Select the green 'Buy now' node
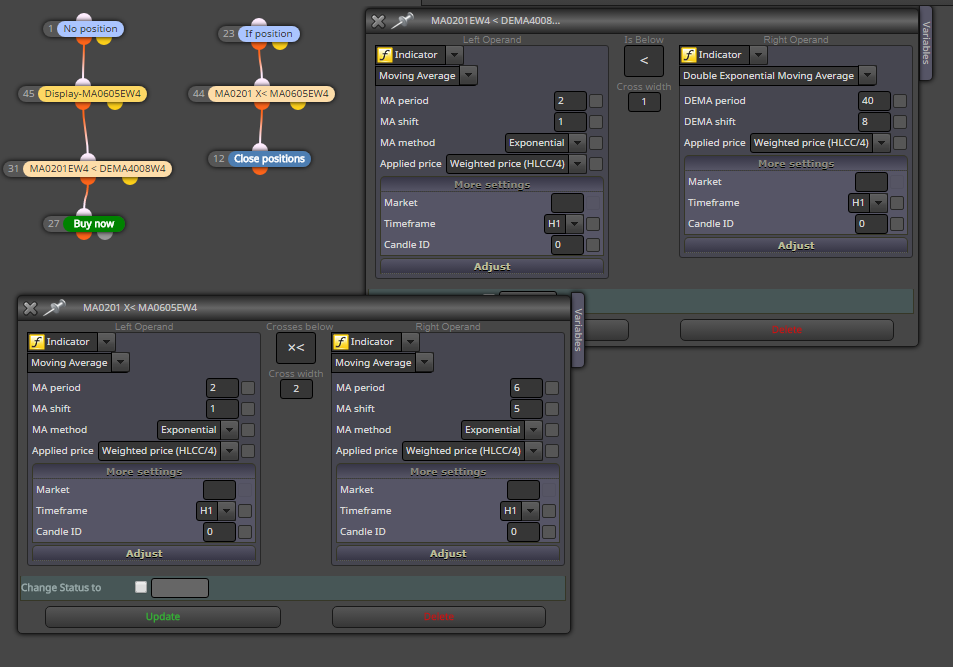 pyautogui.click(x=94, y=224)
